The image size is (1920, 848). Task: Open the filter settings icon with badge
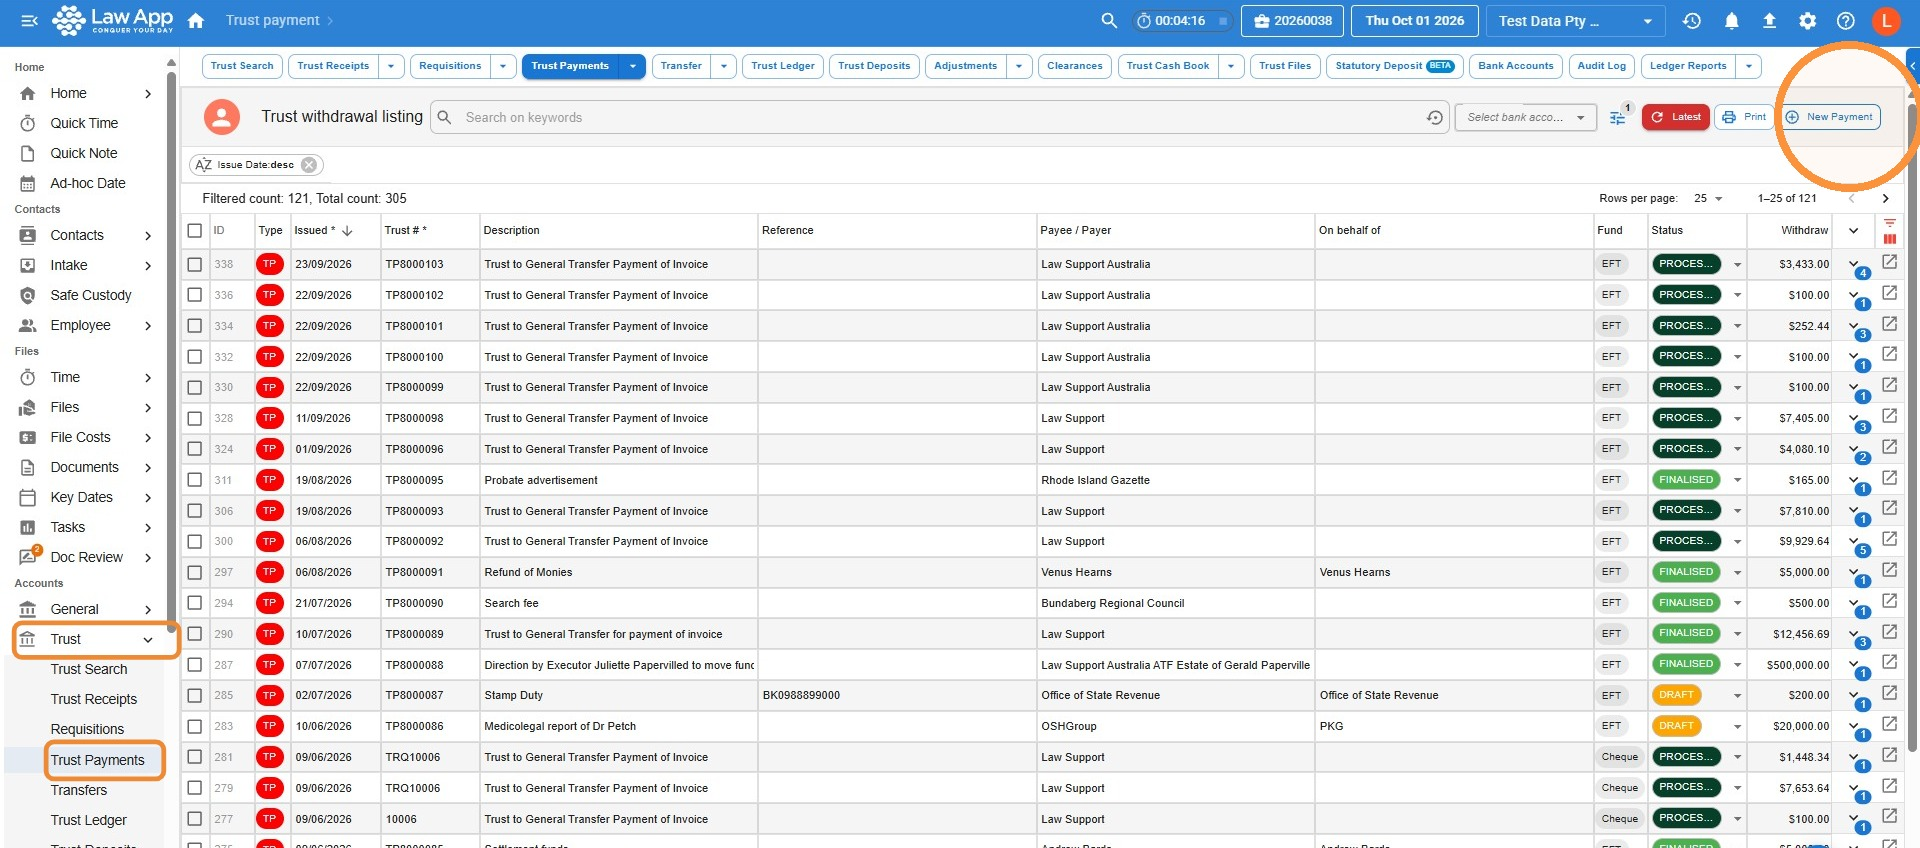[x=1618, y=117]
